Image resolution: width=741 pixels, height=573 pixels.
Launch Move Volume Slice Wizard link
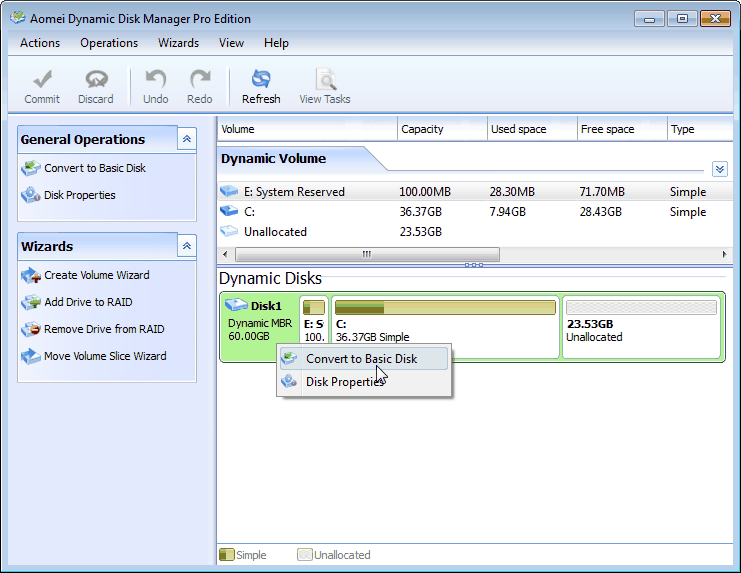point(105,356)
